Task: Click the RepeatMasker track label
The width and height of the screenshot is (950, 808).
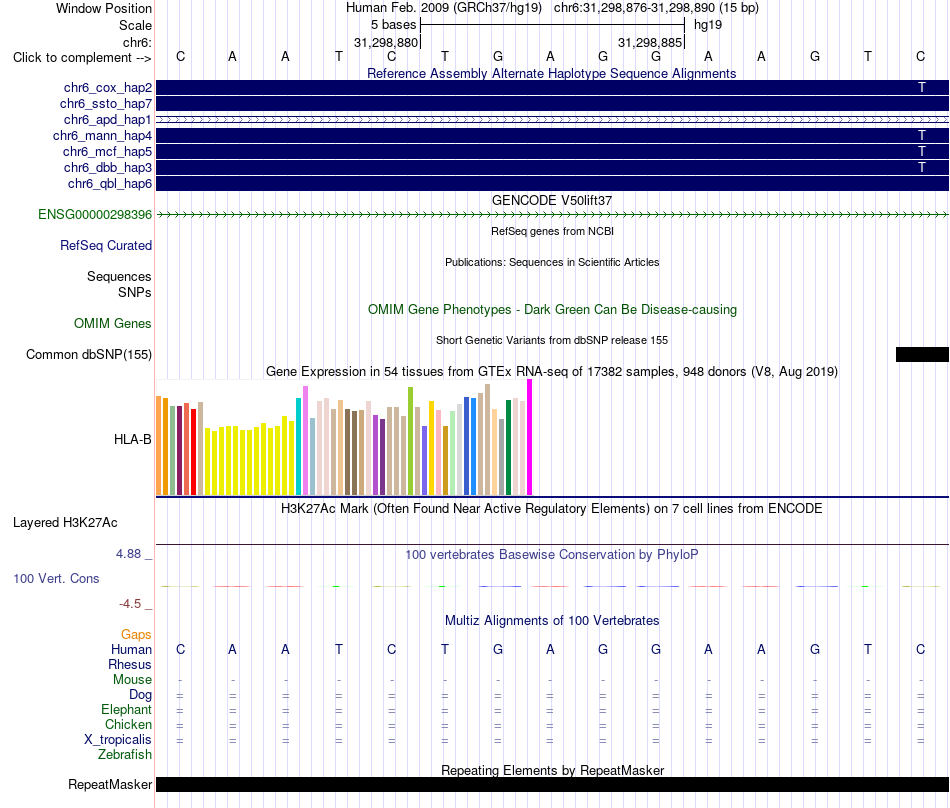Action: tap(110, 784)
